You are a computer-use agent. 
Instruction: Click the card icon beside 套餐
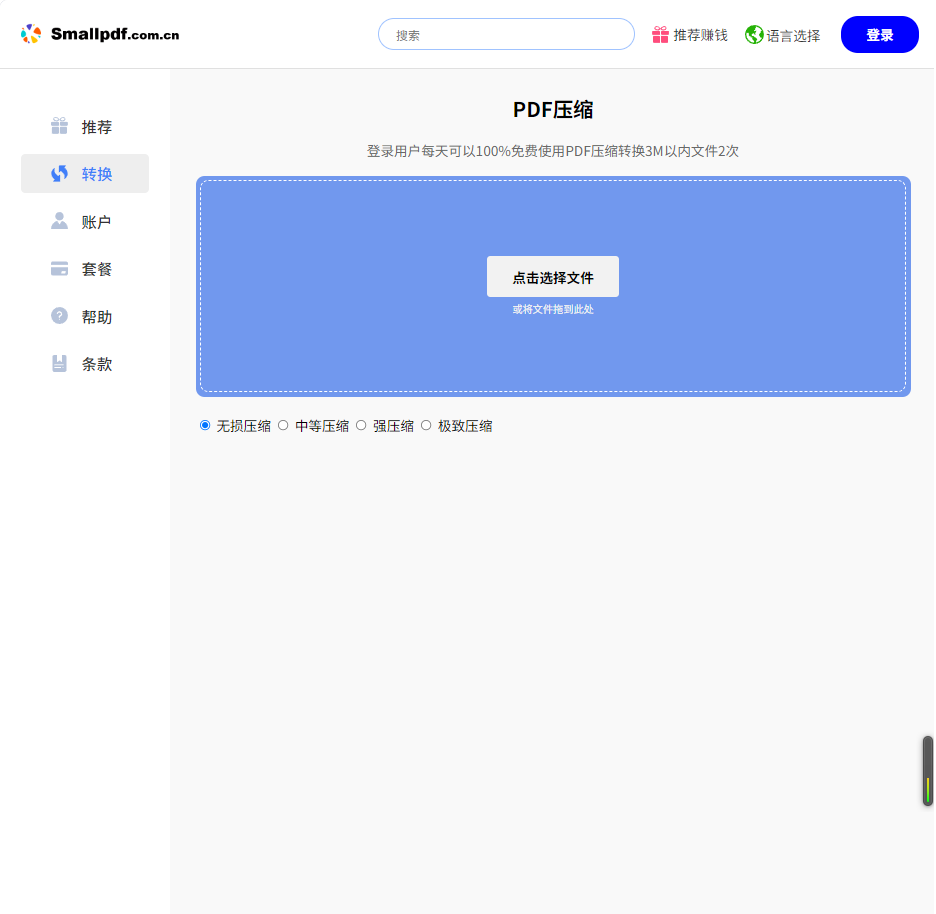click(59, 269)
